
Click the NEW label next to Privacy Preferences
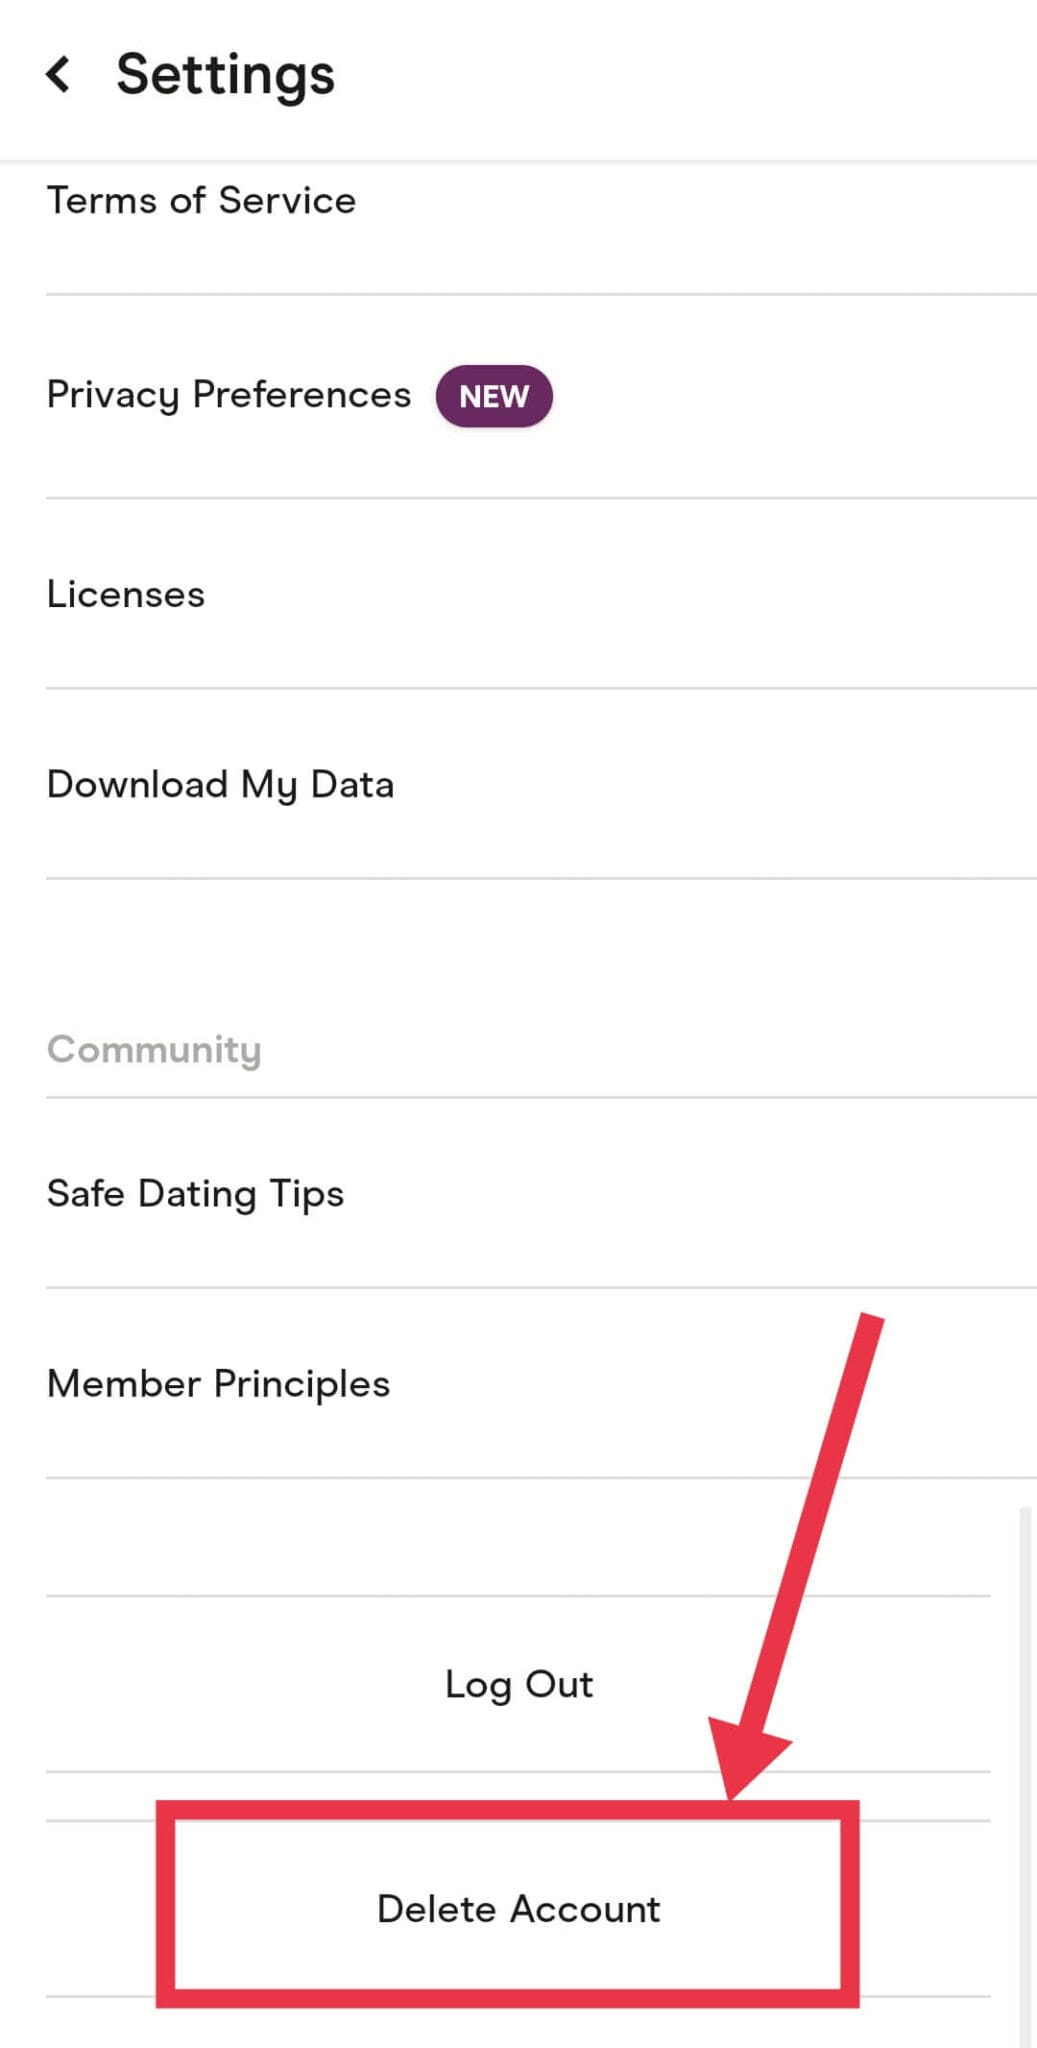(493, 396)
